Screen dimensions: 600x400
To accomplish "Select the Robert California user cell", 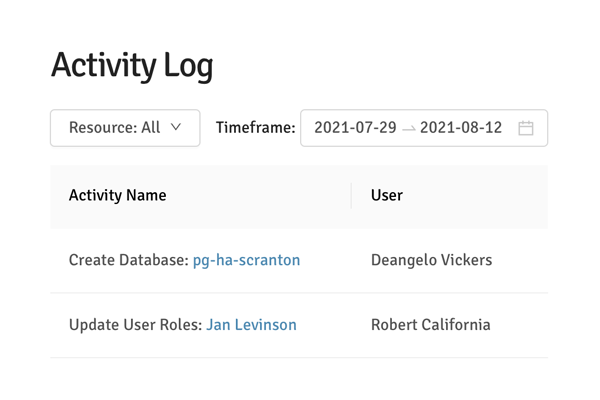I will click(x=430, y=325).
